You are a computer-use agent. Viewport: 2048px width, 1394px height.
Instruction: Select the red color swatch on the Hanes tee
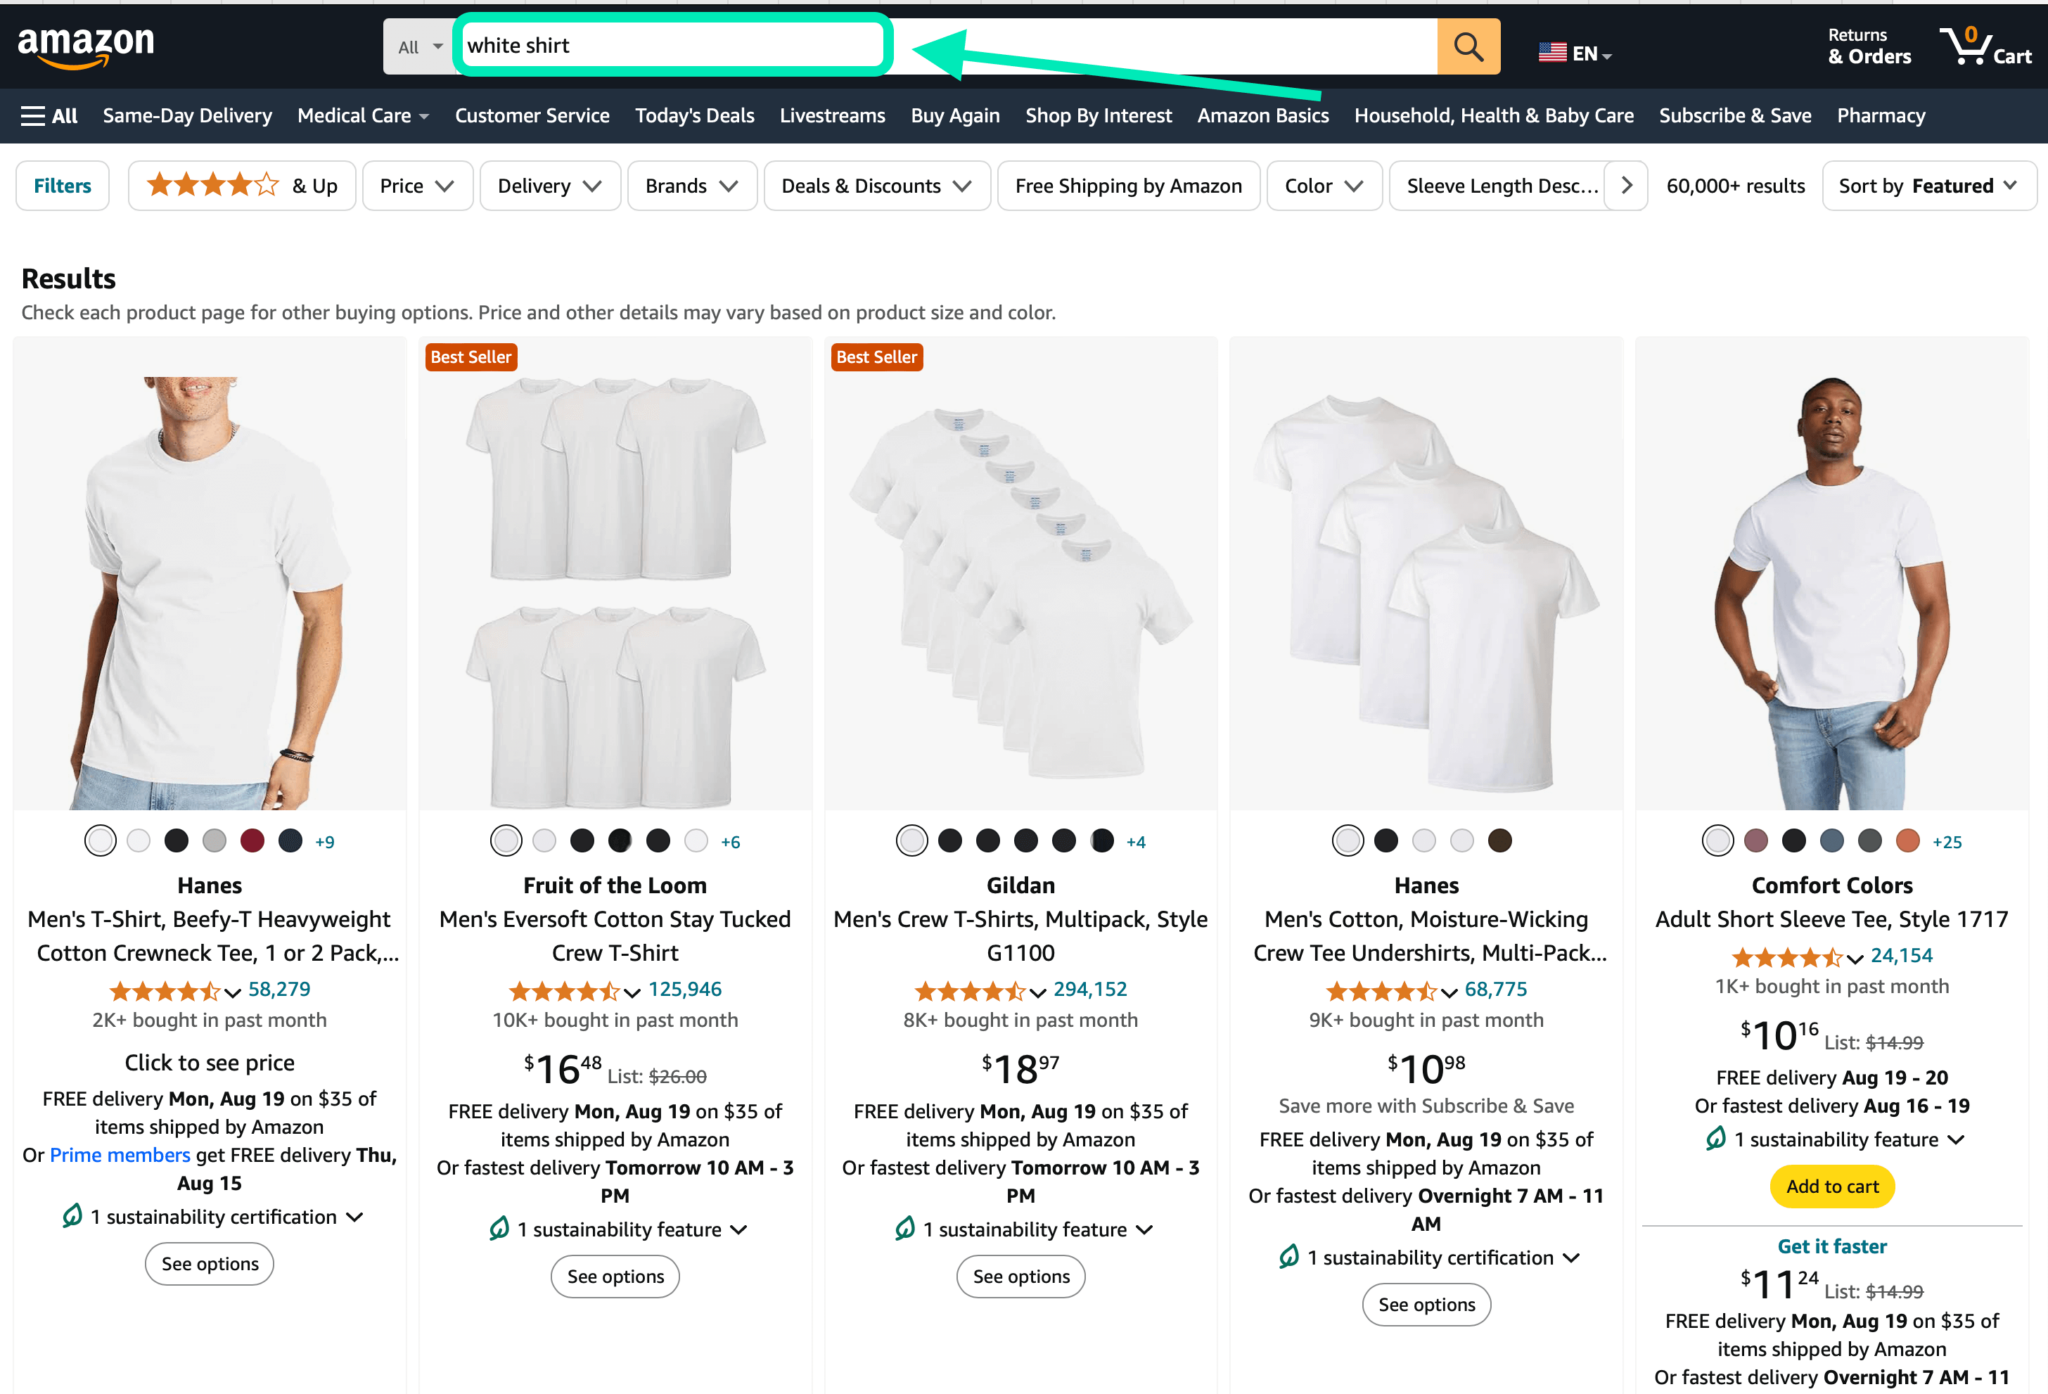coord(252,840)
